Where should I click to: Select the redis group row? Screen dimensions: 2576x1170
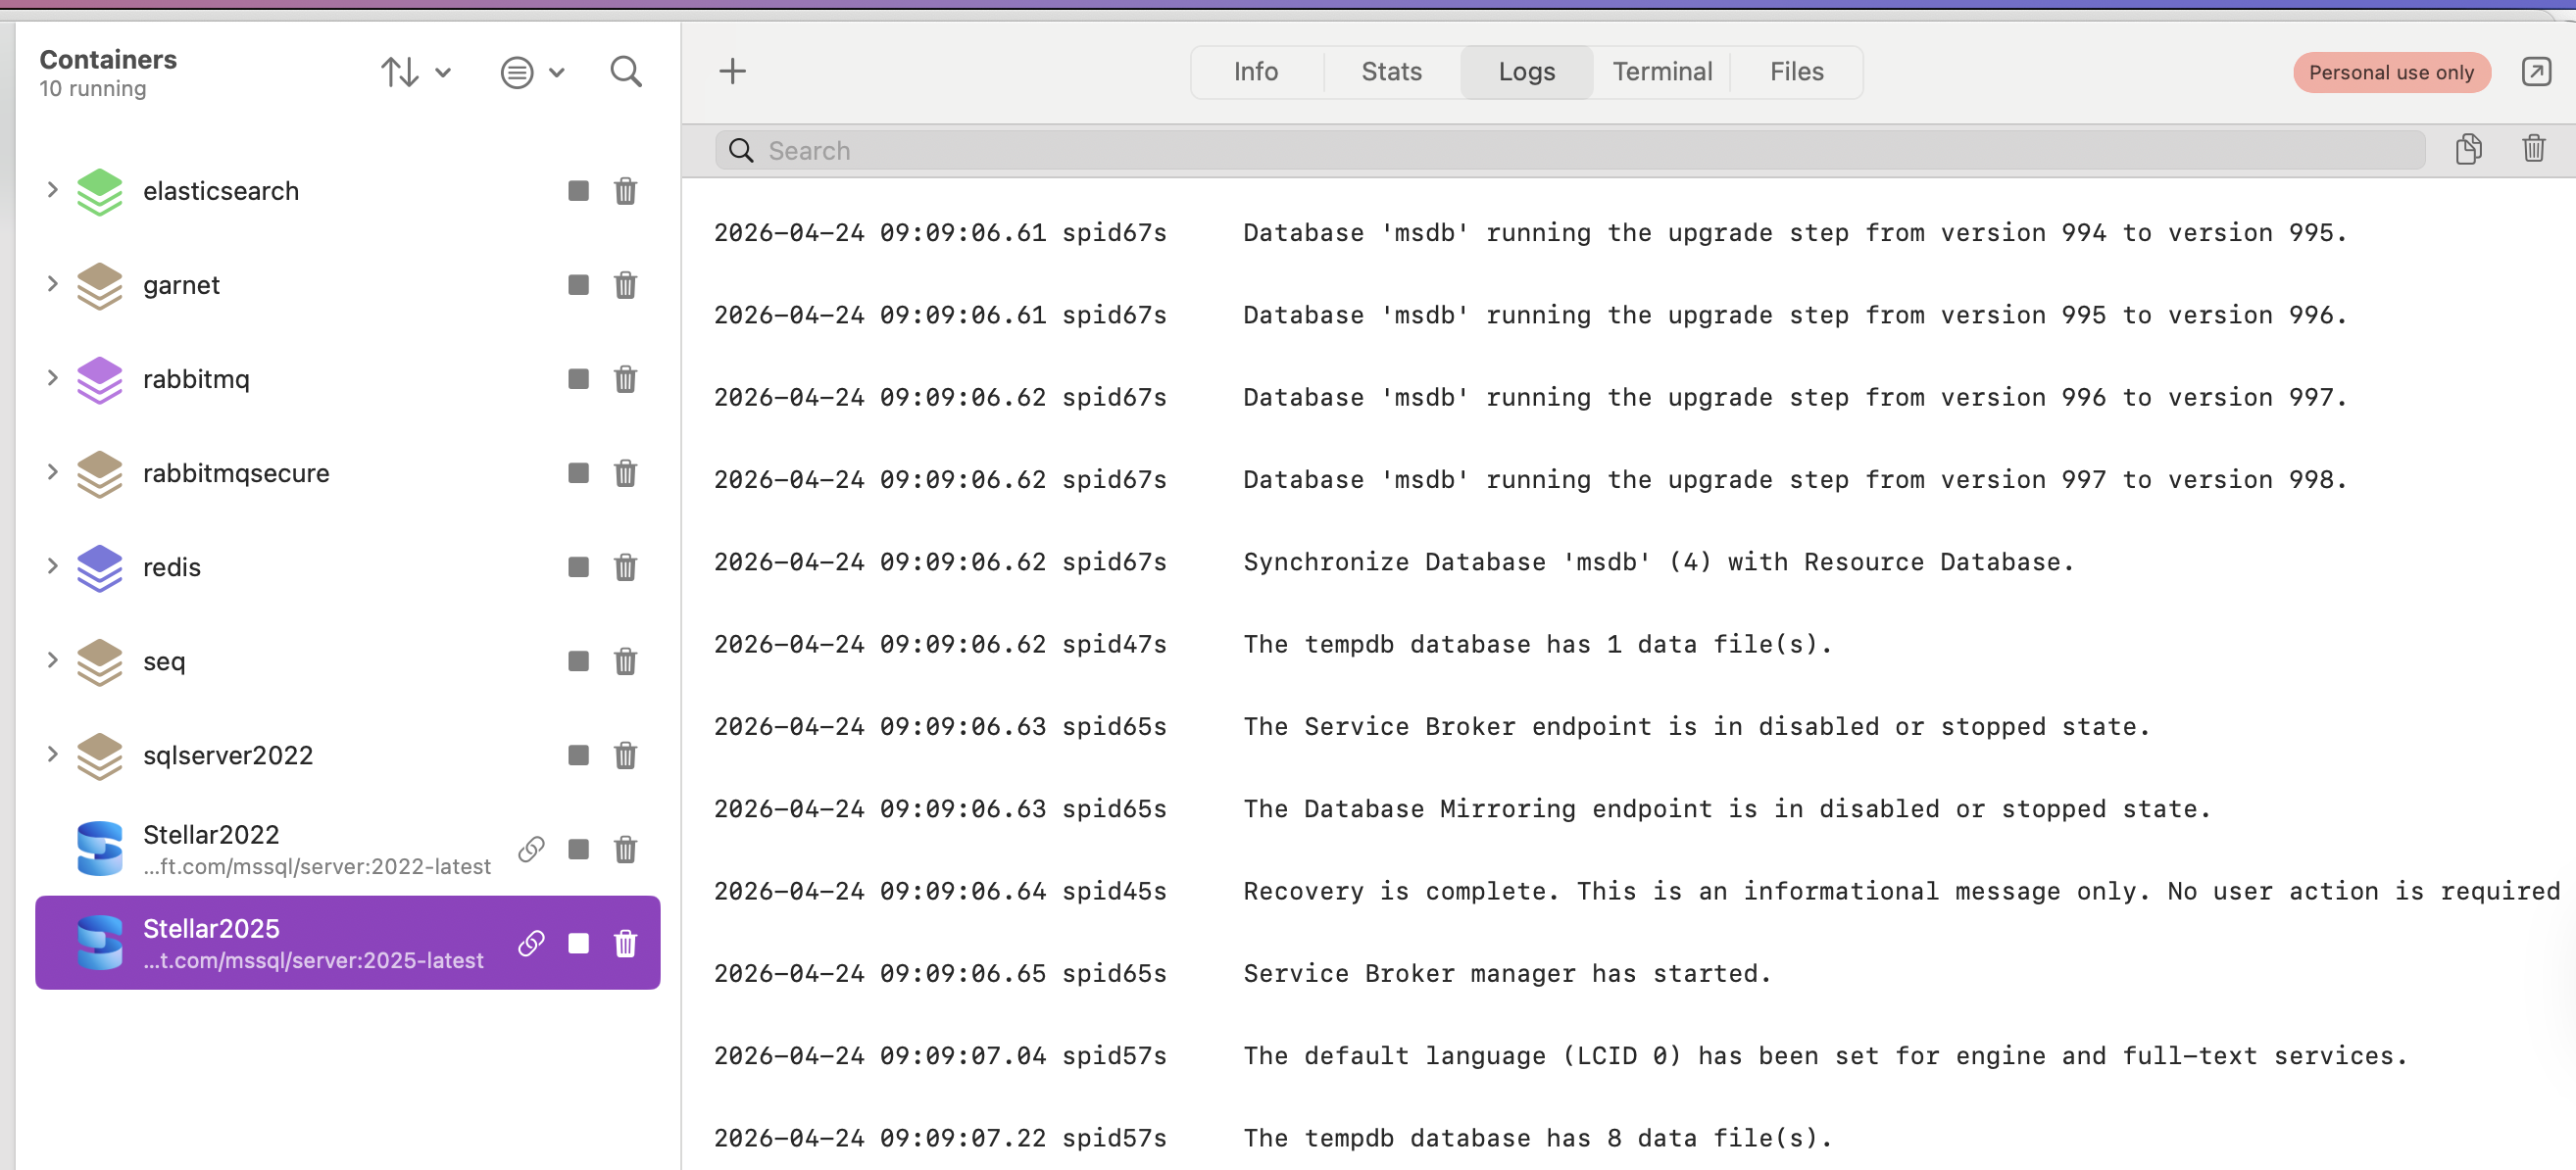[x=347, y=567]
